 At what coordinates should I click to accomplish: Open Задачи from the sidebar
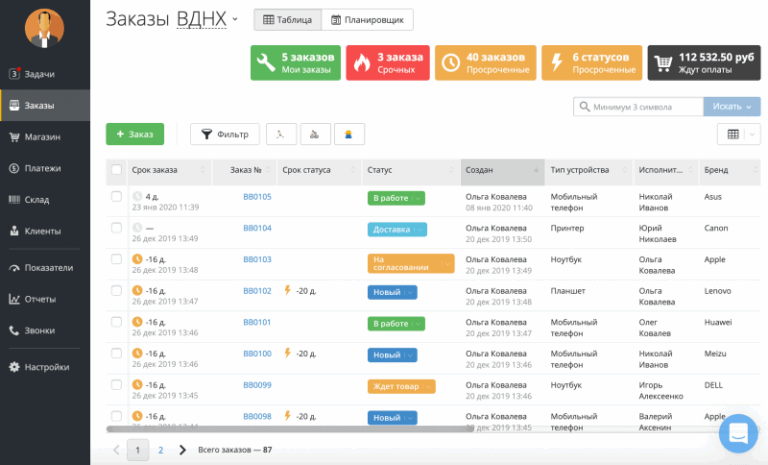point(40,74)
